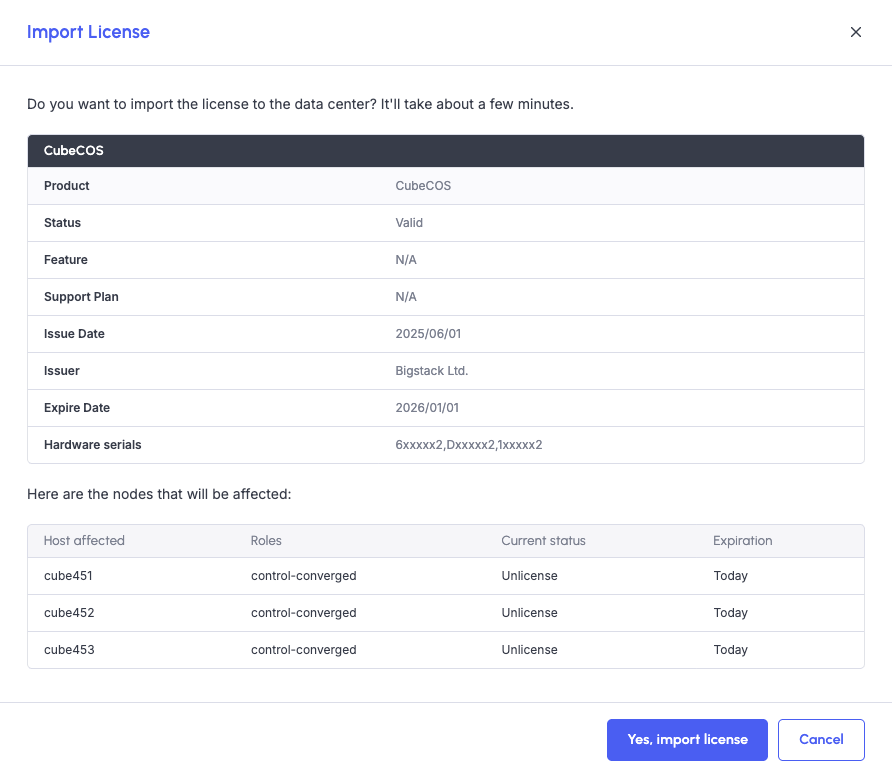Click the Issuer row label

coord(62,371)
